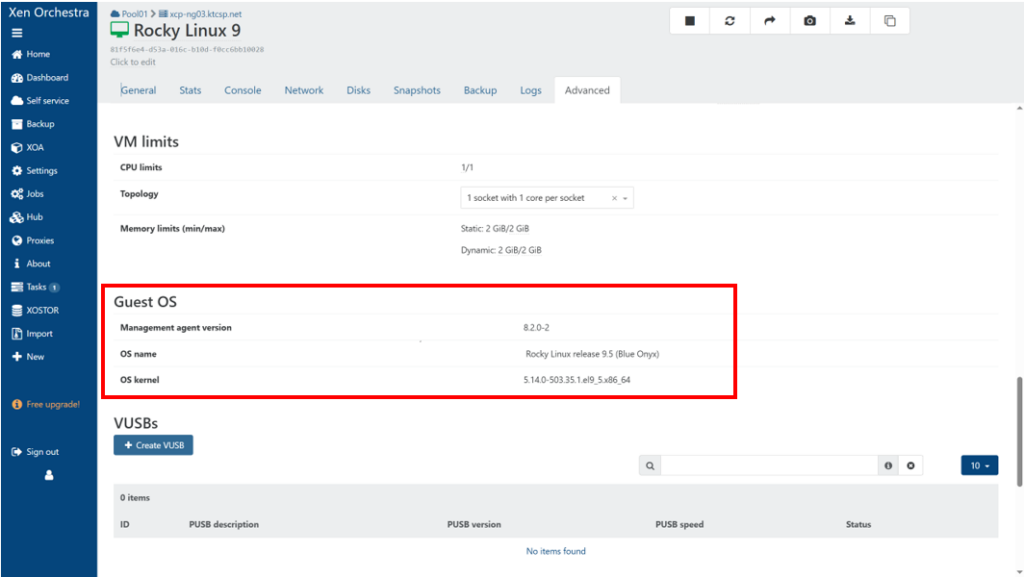This screenshot has width=1024, height=577.
Task: Click the user profile icon in sidebar
Action: pyautogui.click(x=48, y=476)
